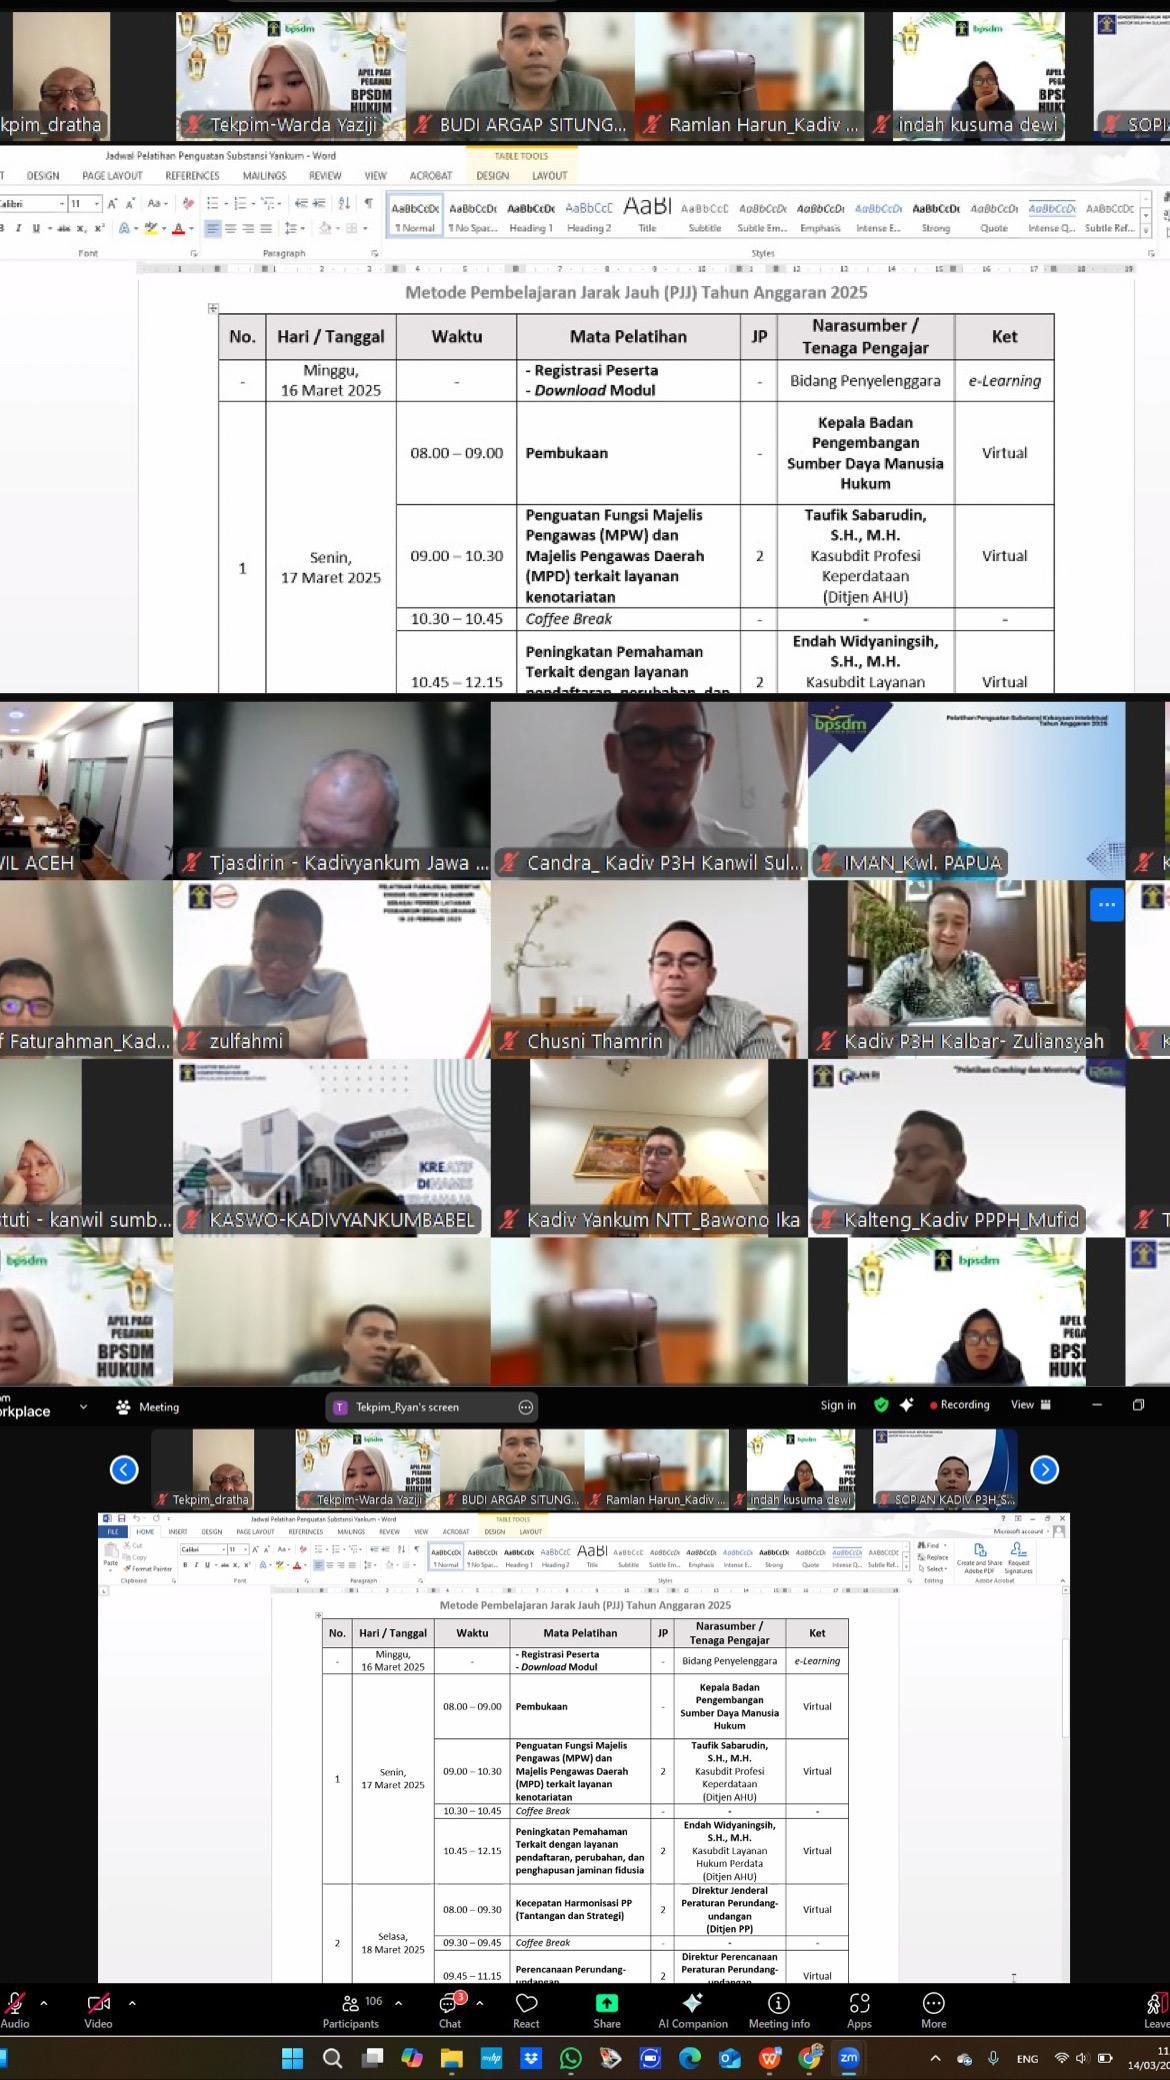Open the Zoom Participants panel
Viewport: 1170px width, 2080px height.
pos(350,2012)
